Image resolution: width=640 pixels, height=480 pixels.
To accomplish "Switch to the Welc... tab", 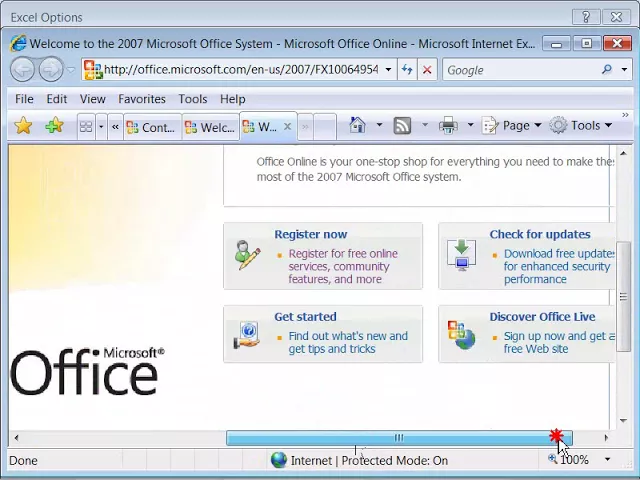I will 211,127.
